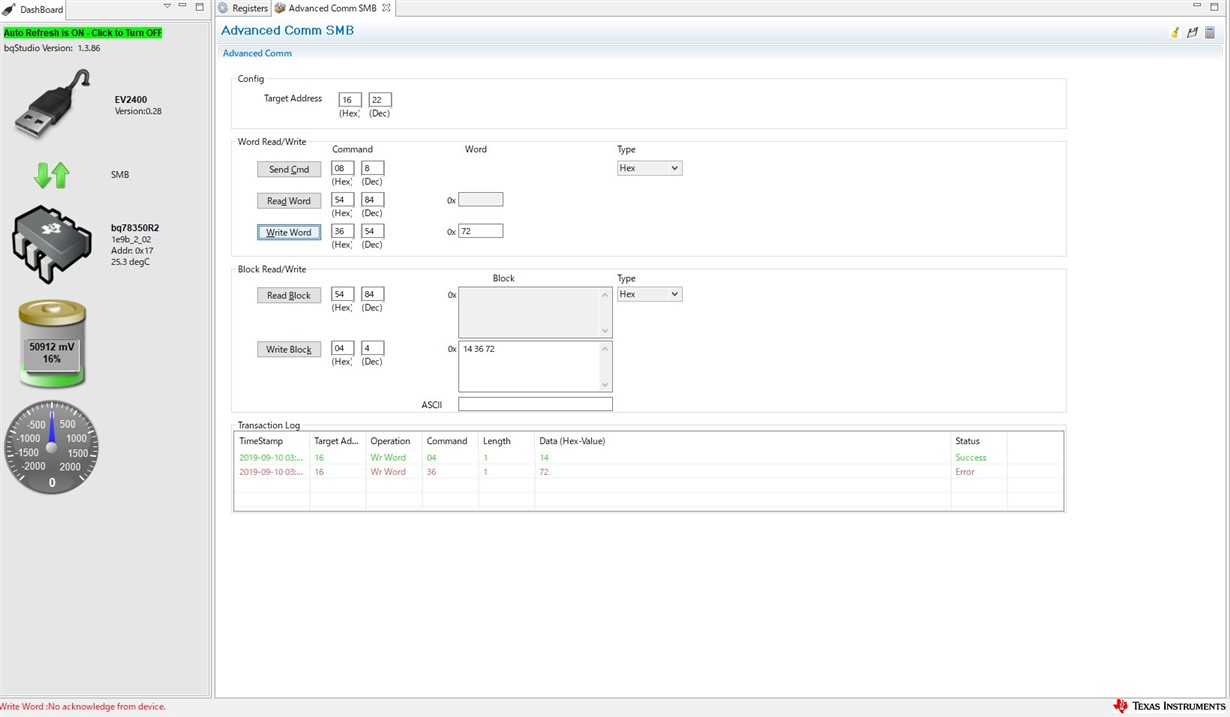Click Write Block decimal command field

[372, 348]
